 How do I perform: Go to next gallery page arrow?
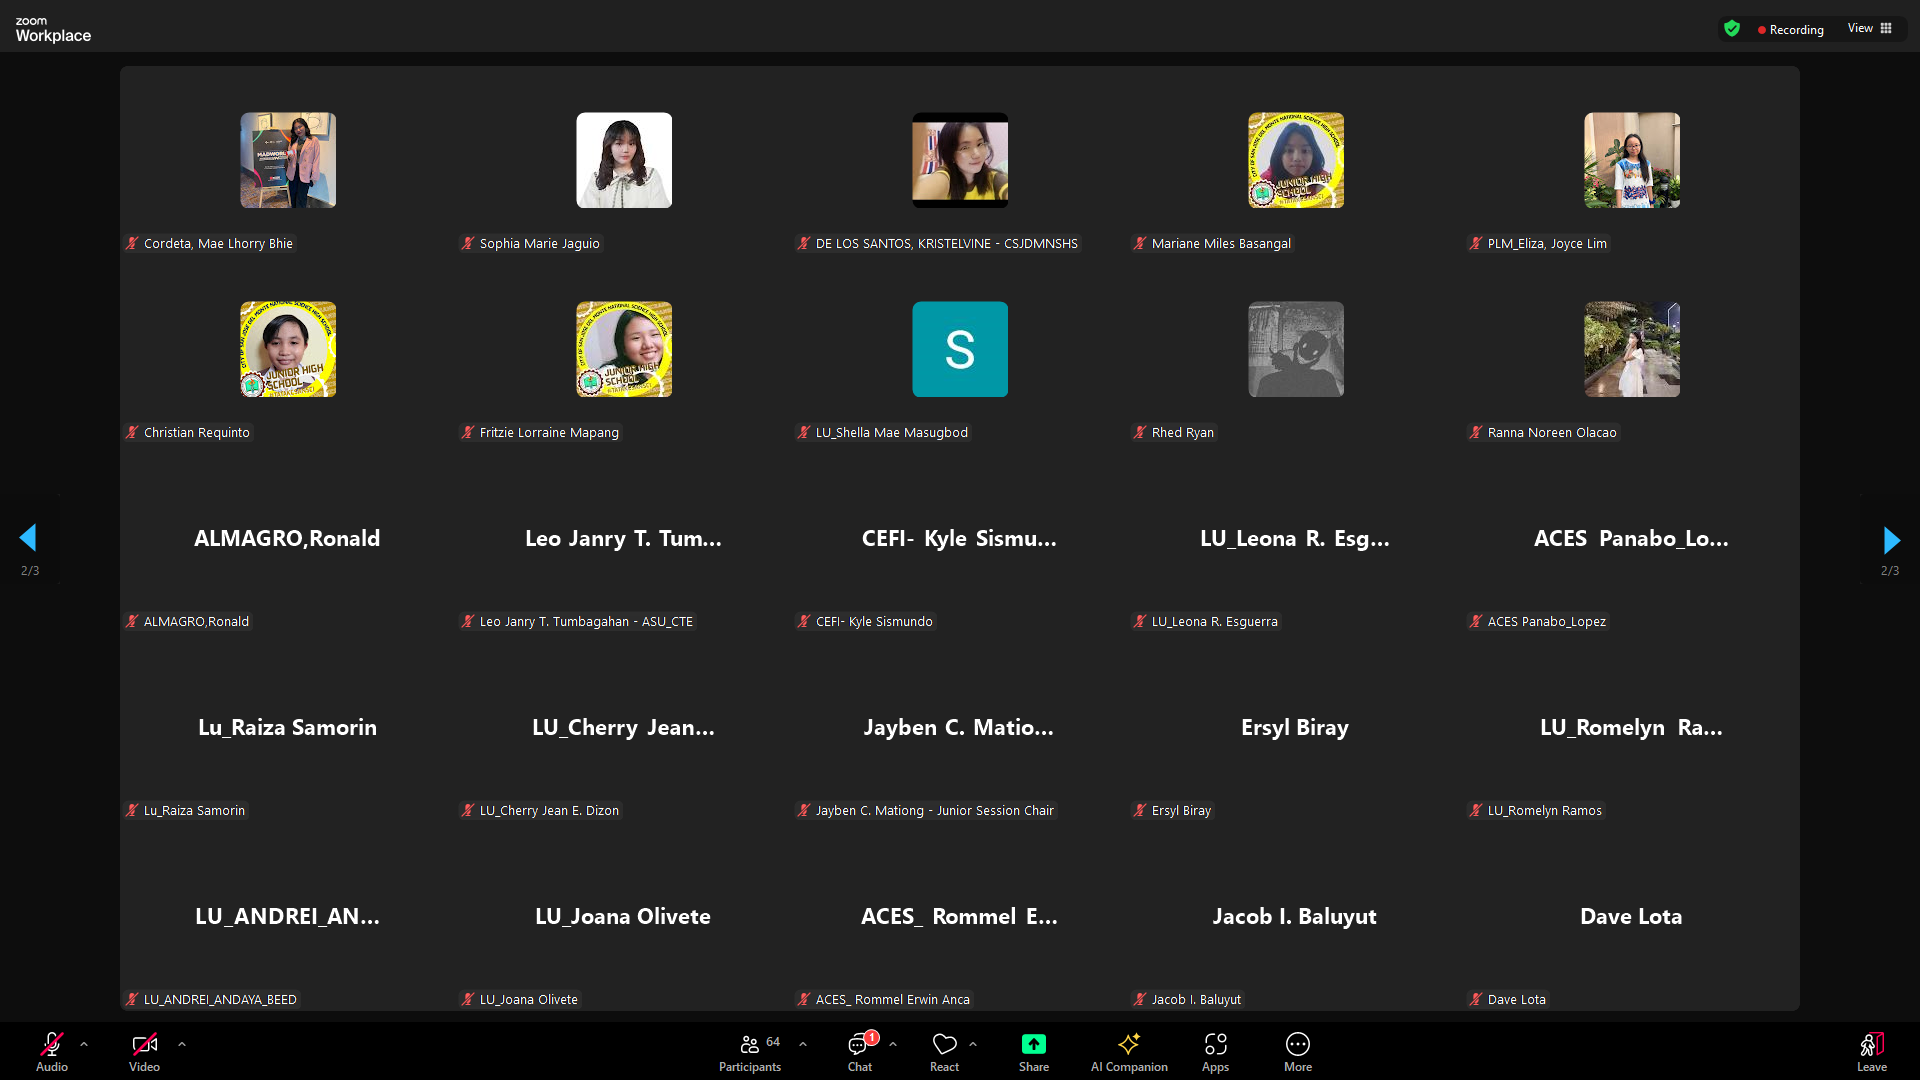[1890, 540]
